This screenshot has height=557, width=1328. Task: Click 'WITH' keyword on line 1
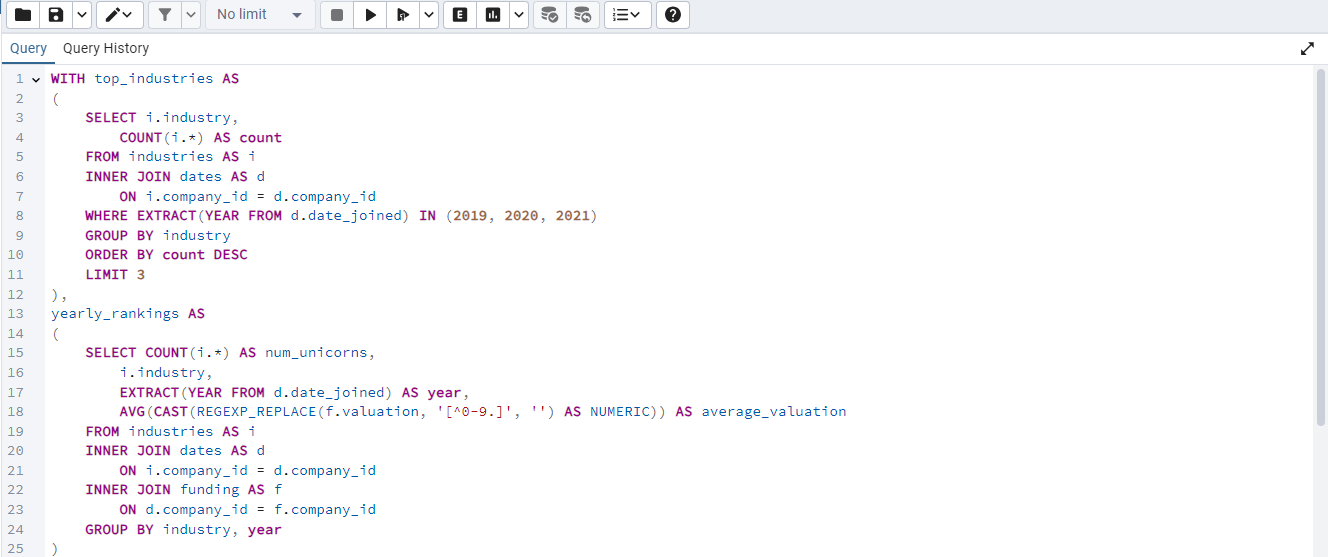tap(68, 78)
